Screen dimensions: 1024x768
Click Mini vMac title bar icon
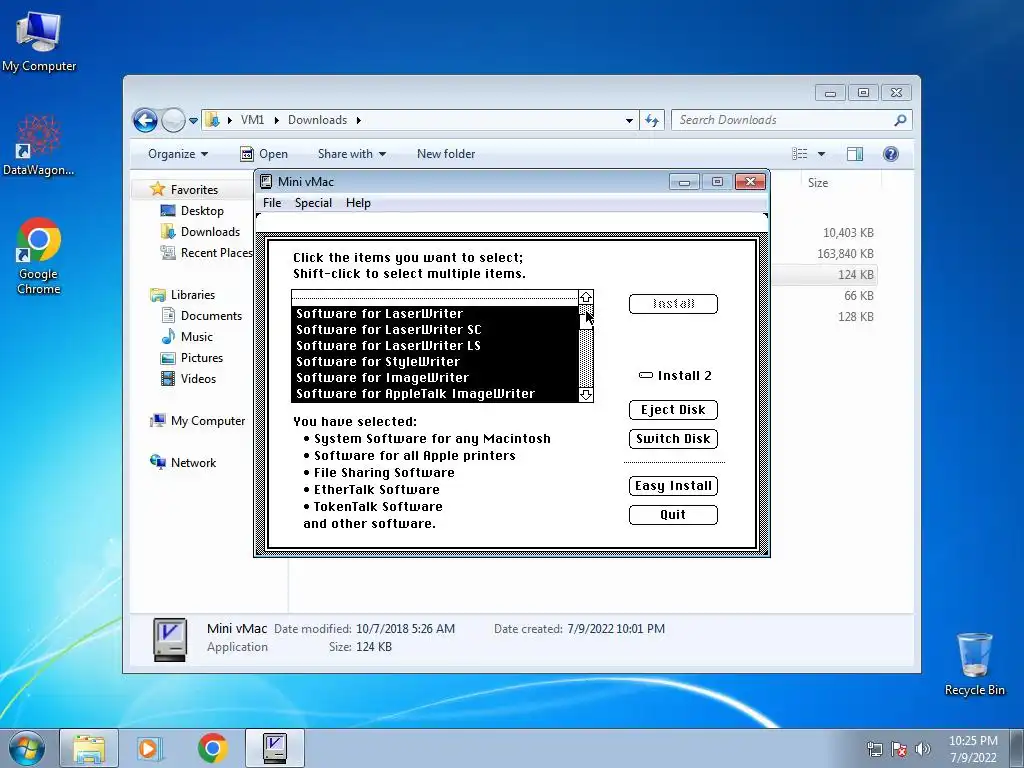266,182
